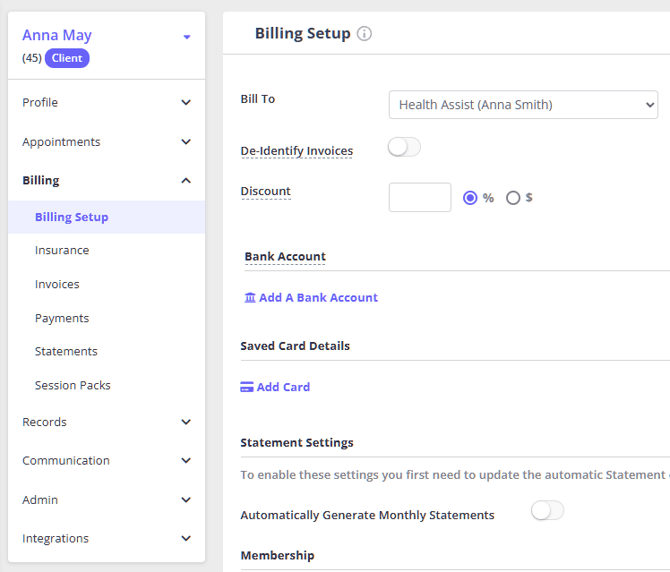
Task: Click the info icon beside Billing Setup
Action: click(365, 34)
